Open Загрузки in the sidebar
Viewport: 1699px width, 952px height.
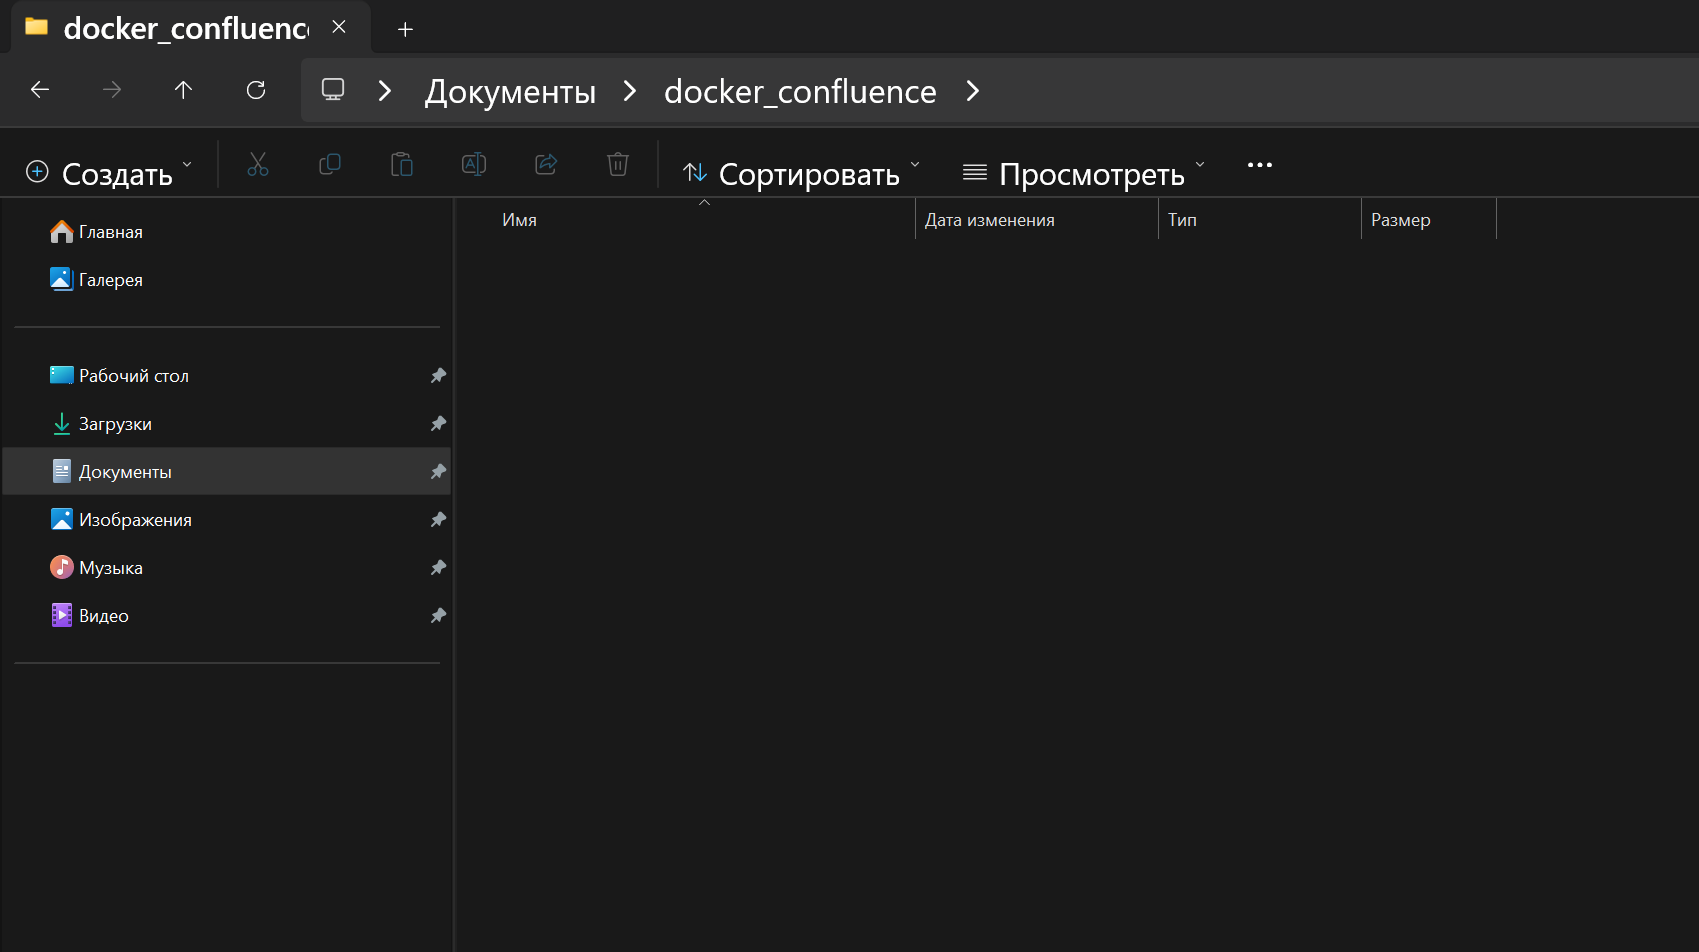pyautogui.click(x=227, y=424)
